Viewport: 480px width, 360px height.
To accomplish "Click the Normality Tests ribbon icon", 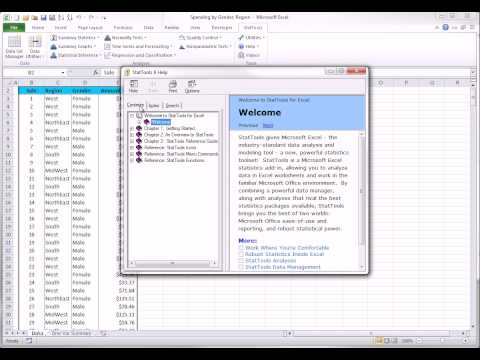I will [107, 38].
